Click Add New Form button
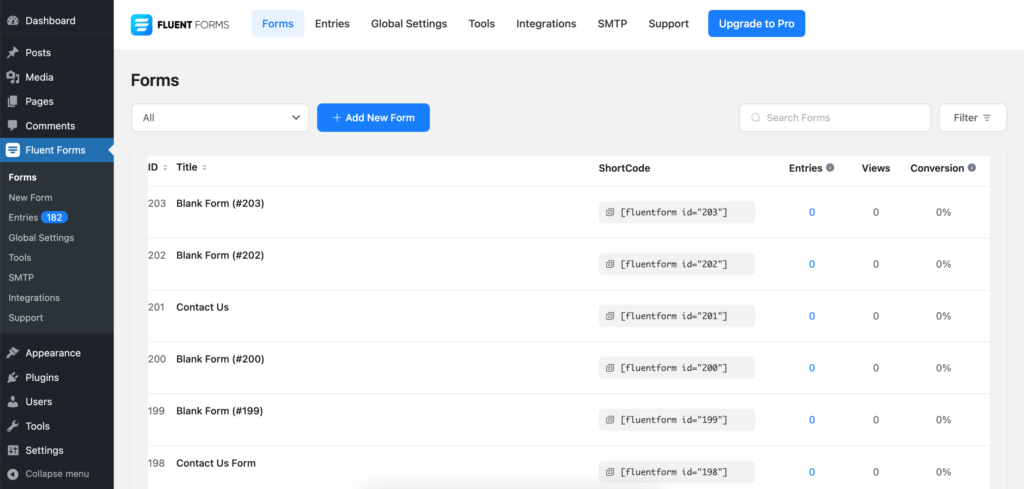This screenshot has height=489, width=1024. [x=374, y=118]
